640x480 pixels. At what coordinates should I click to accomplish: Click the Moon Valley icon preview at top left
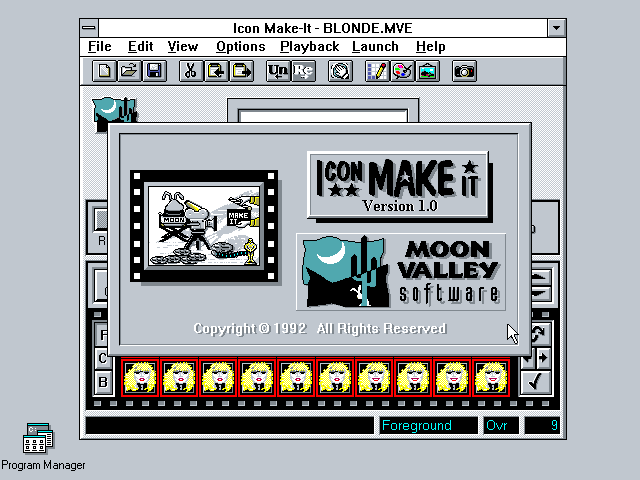[114, 110]
